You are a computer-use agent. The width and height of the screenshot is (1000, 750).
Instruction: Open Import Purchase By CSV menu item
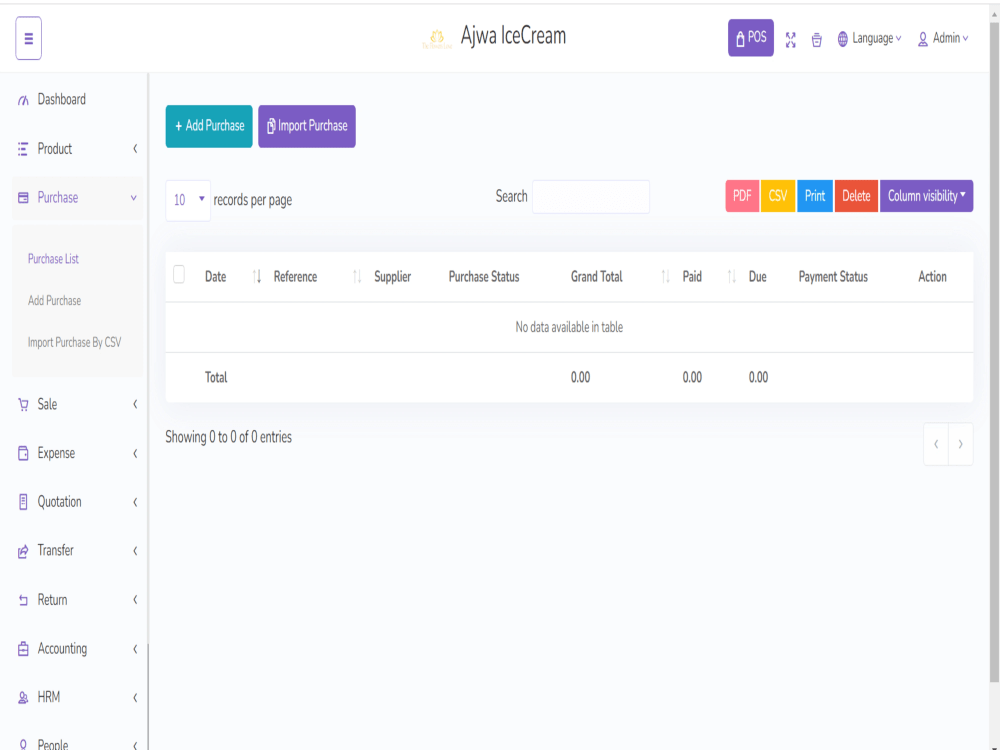coord(74,341)
